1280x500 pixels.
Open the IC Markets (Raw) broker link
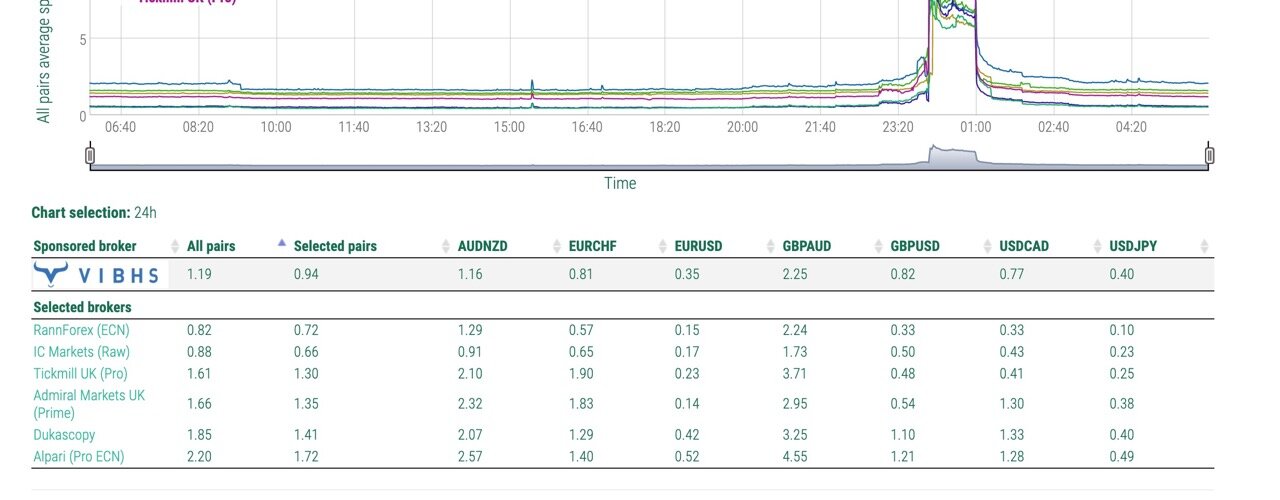[81, 352]
